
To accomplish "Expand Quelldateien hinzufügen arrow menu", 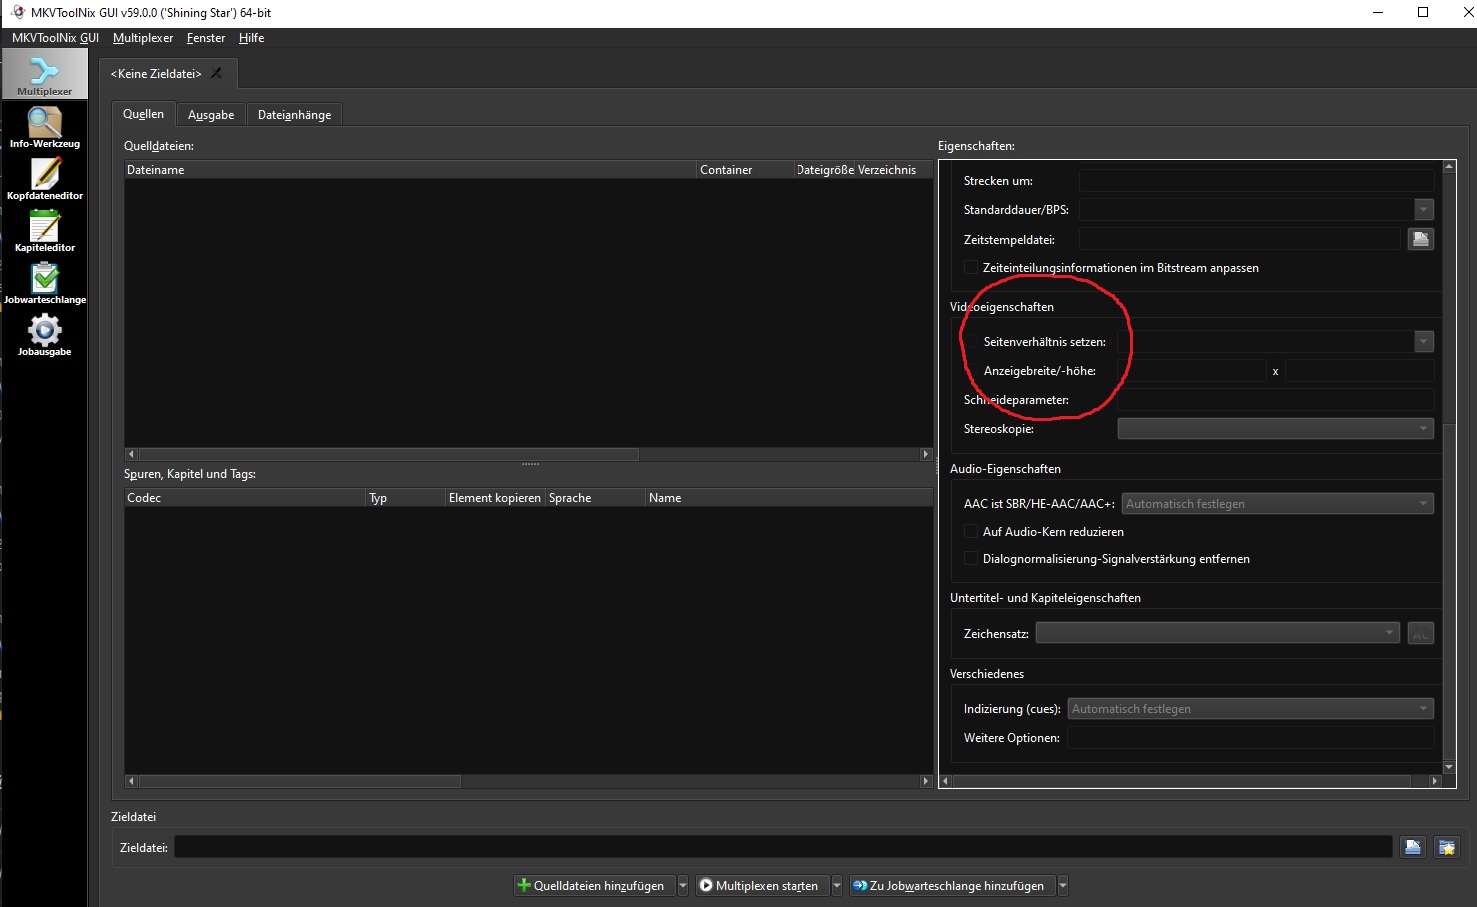I will pos(683,886).
